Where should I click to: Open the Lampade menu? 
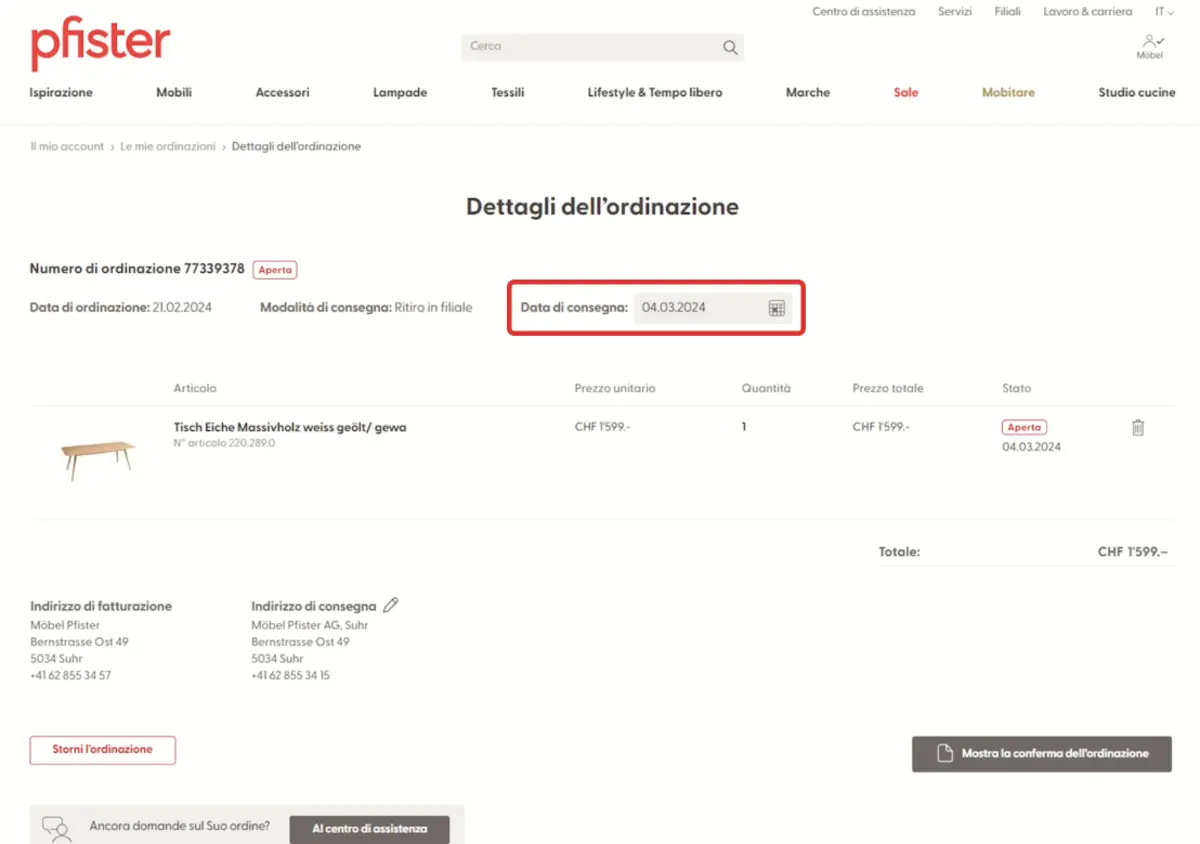[x=400, y=92]
